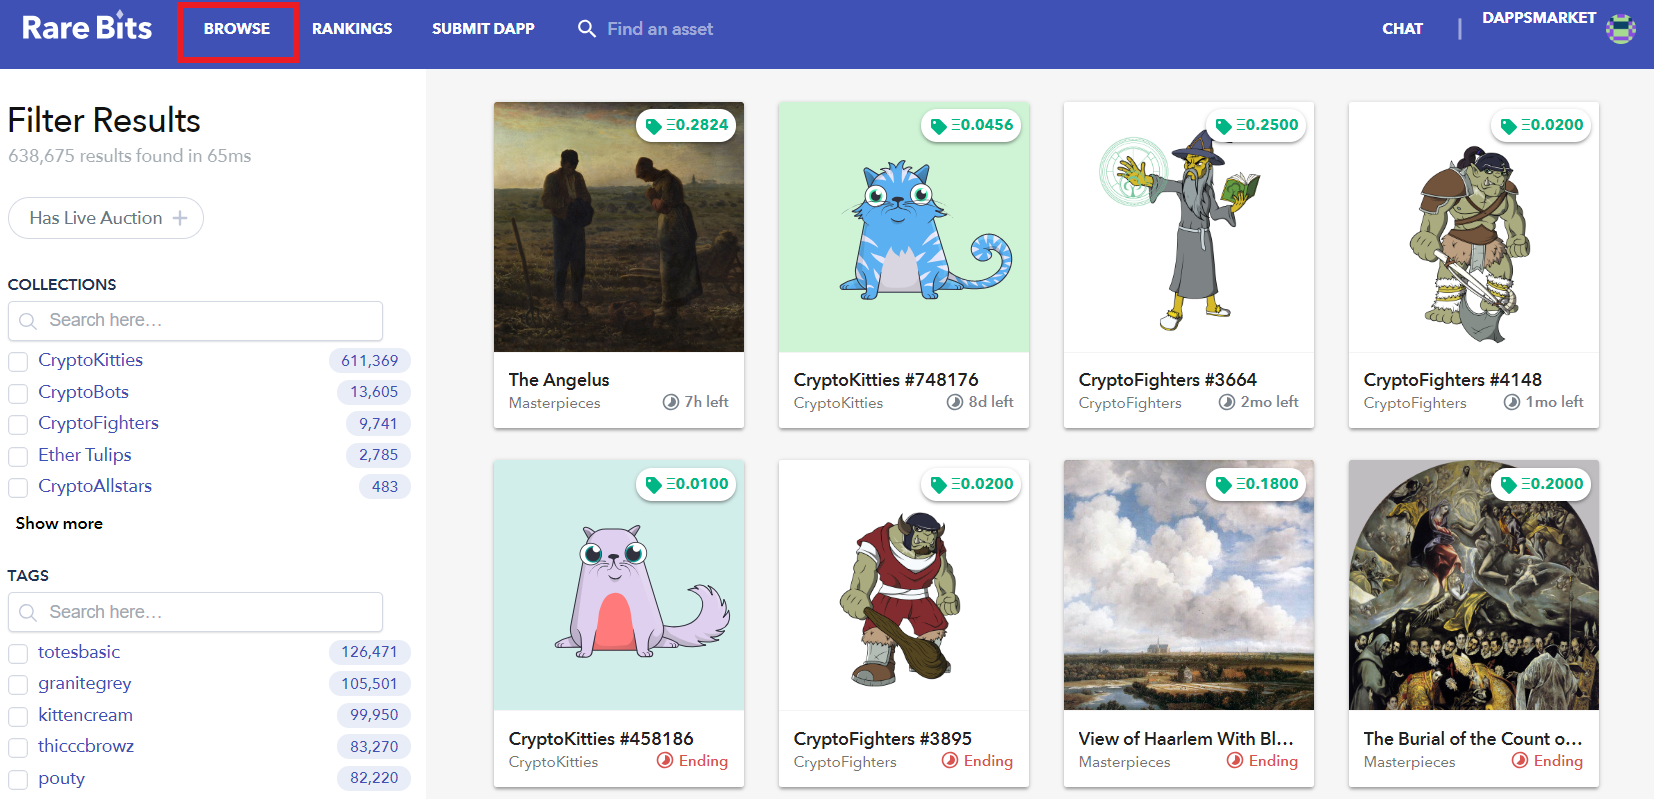Viewport: 1654px width, 799px height.
Task: Check the pouty tag checkbox
Action: (x=18, y=779)
